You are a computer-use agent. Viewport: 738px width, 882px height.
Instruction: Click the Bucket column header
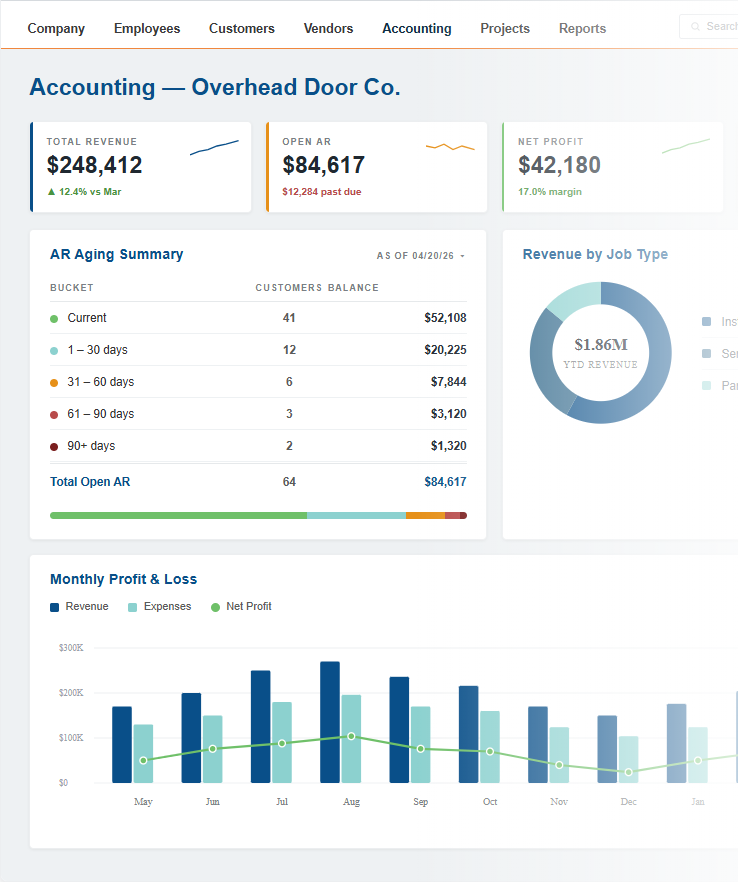pos(71,287)
